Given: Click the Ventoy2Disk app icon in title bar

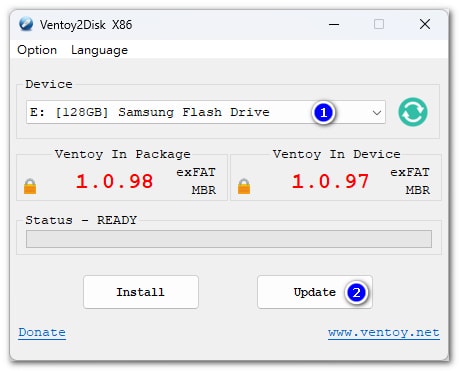Looking at the screenshot, I should pyautogui.click(x=26, y=24).
